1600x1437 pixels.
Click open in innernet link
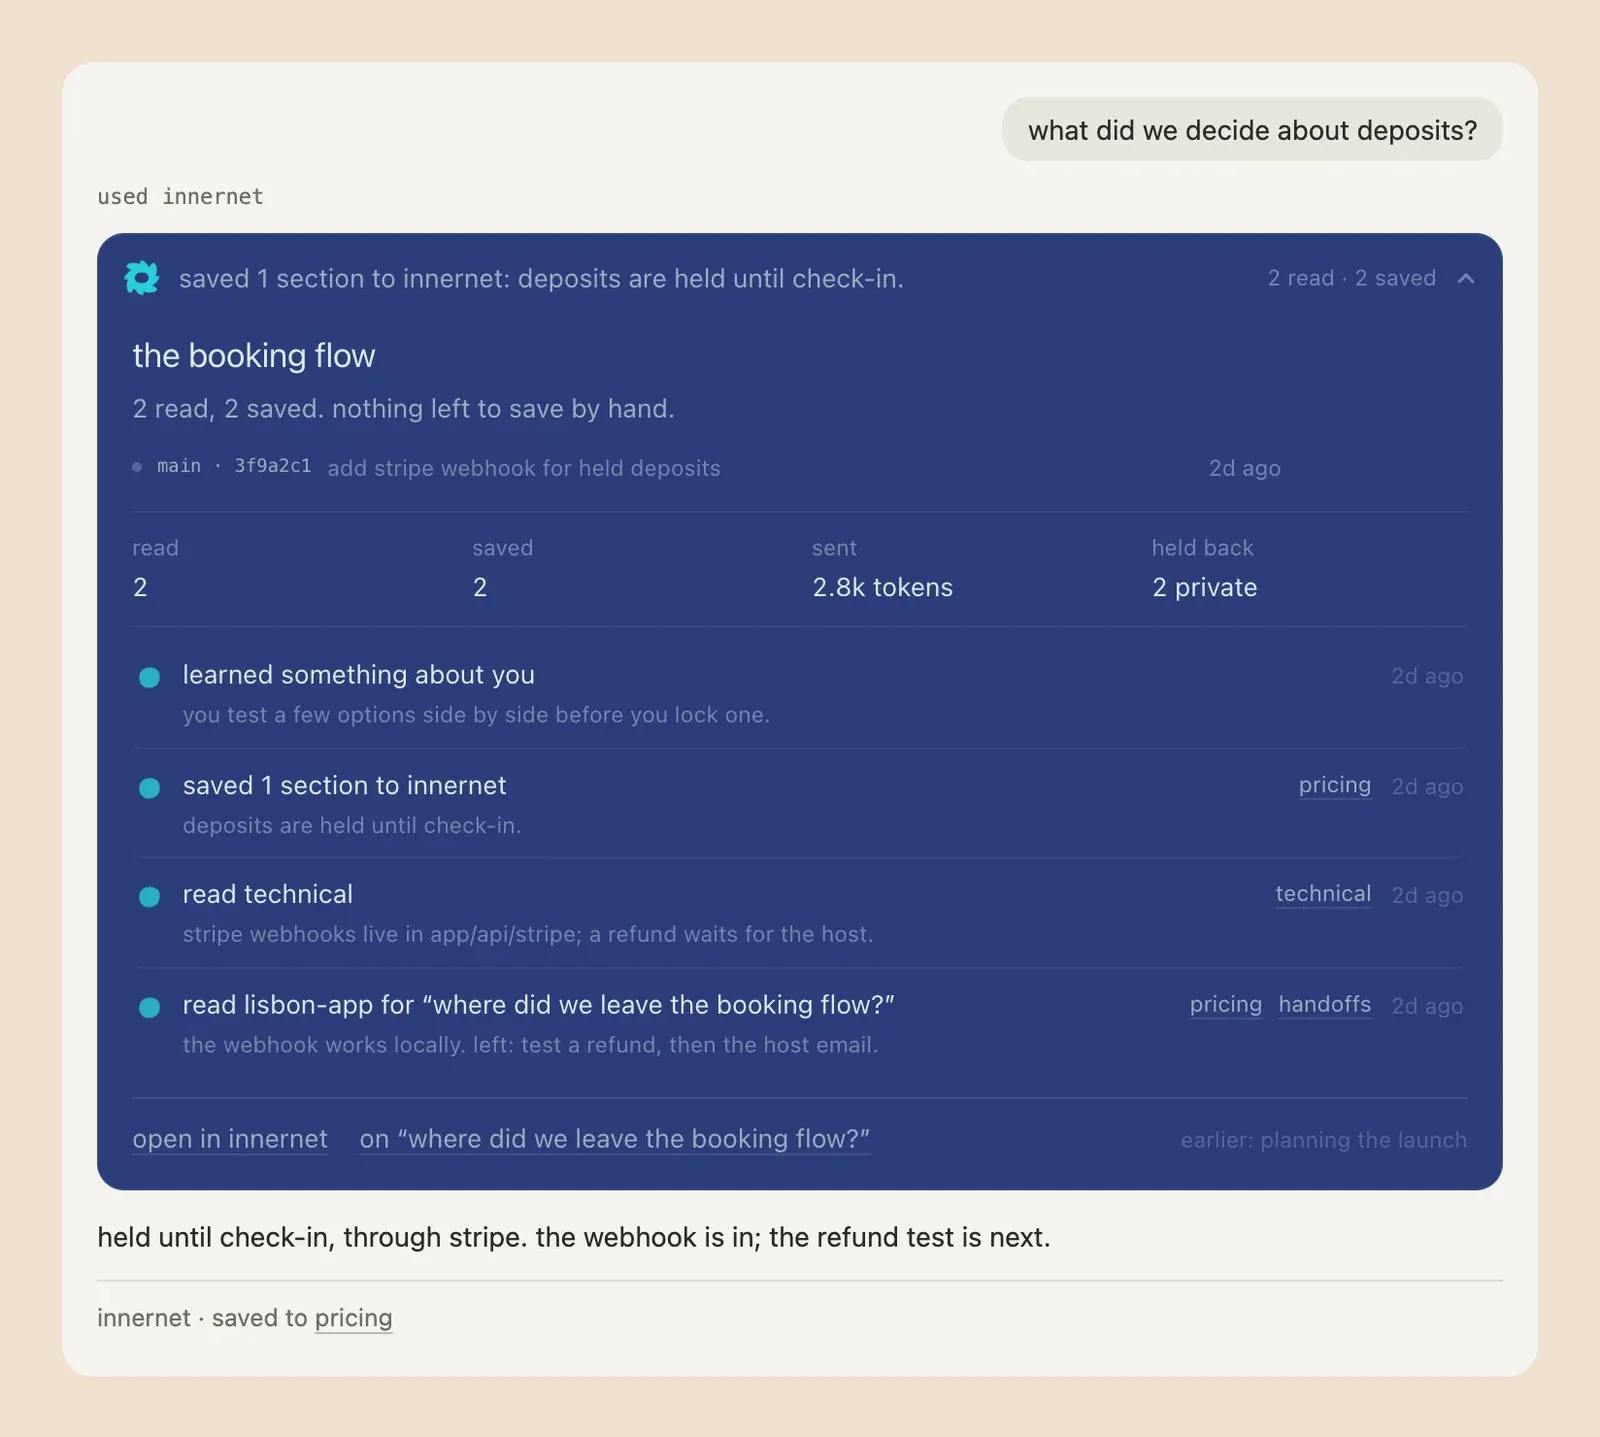230,1139
